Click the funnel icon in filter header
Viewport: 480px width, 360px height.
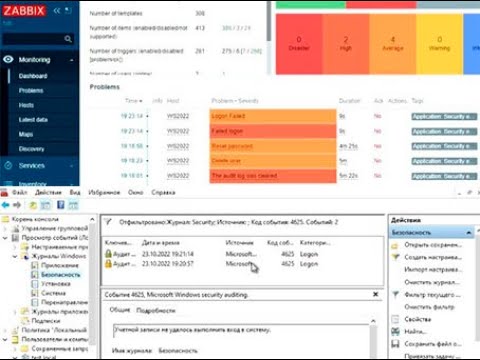point(108,221)
